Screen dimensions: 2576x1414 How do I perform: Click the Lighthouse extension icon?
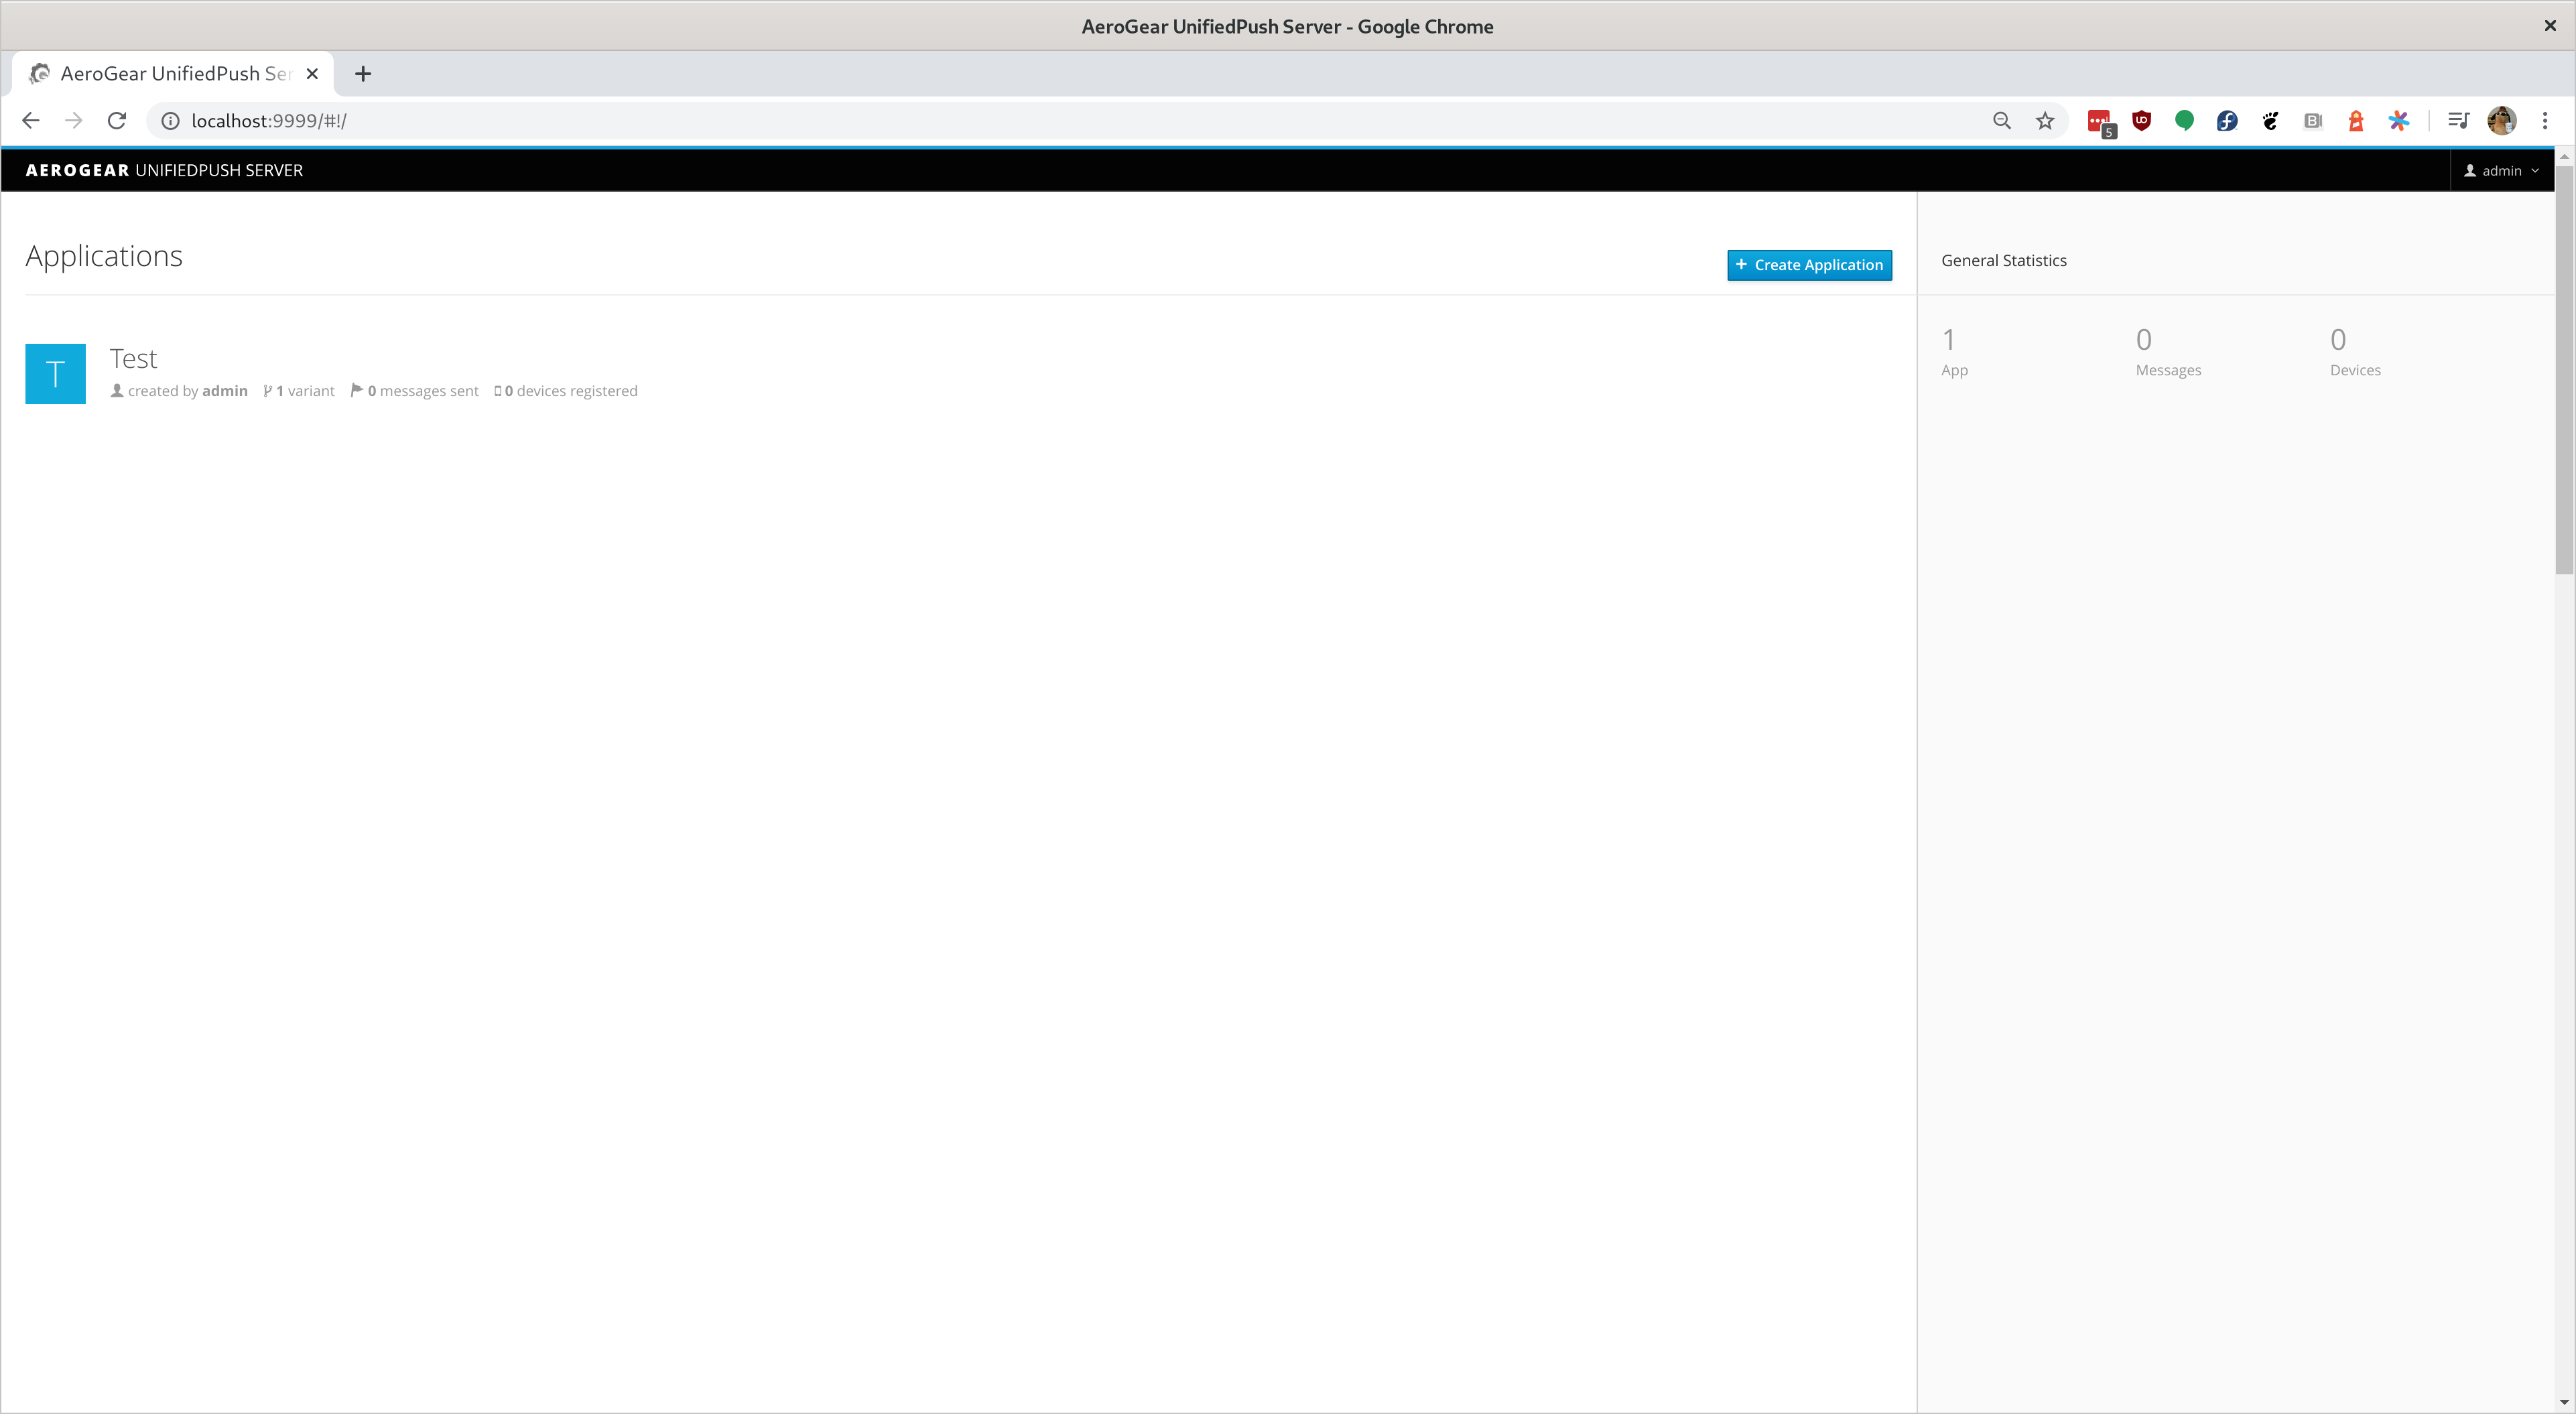coord(2356,121)
